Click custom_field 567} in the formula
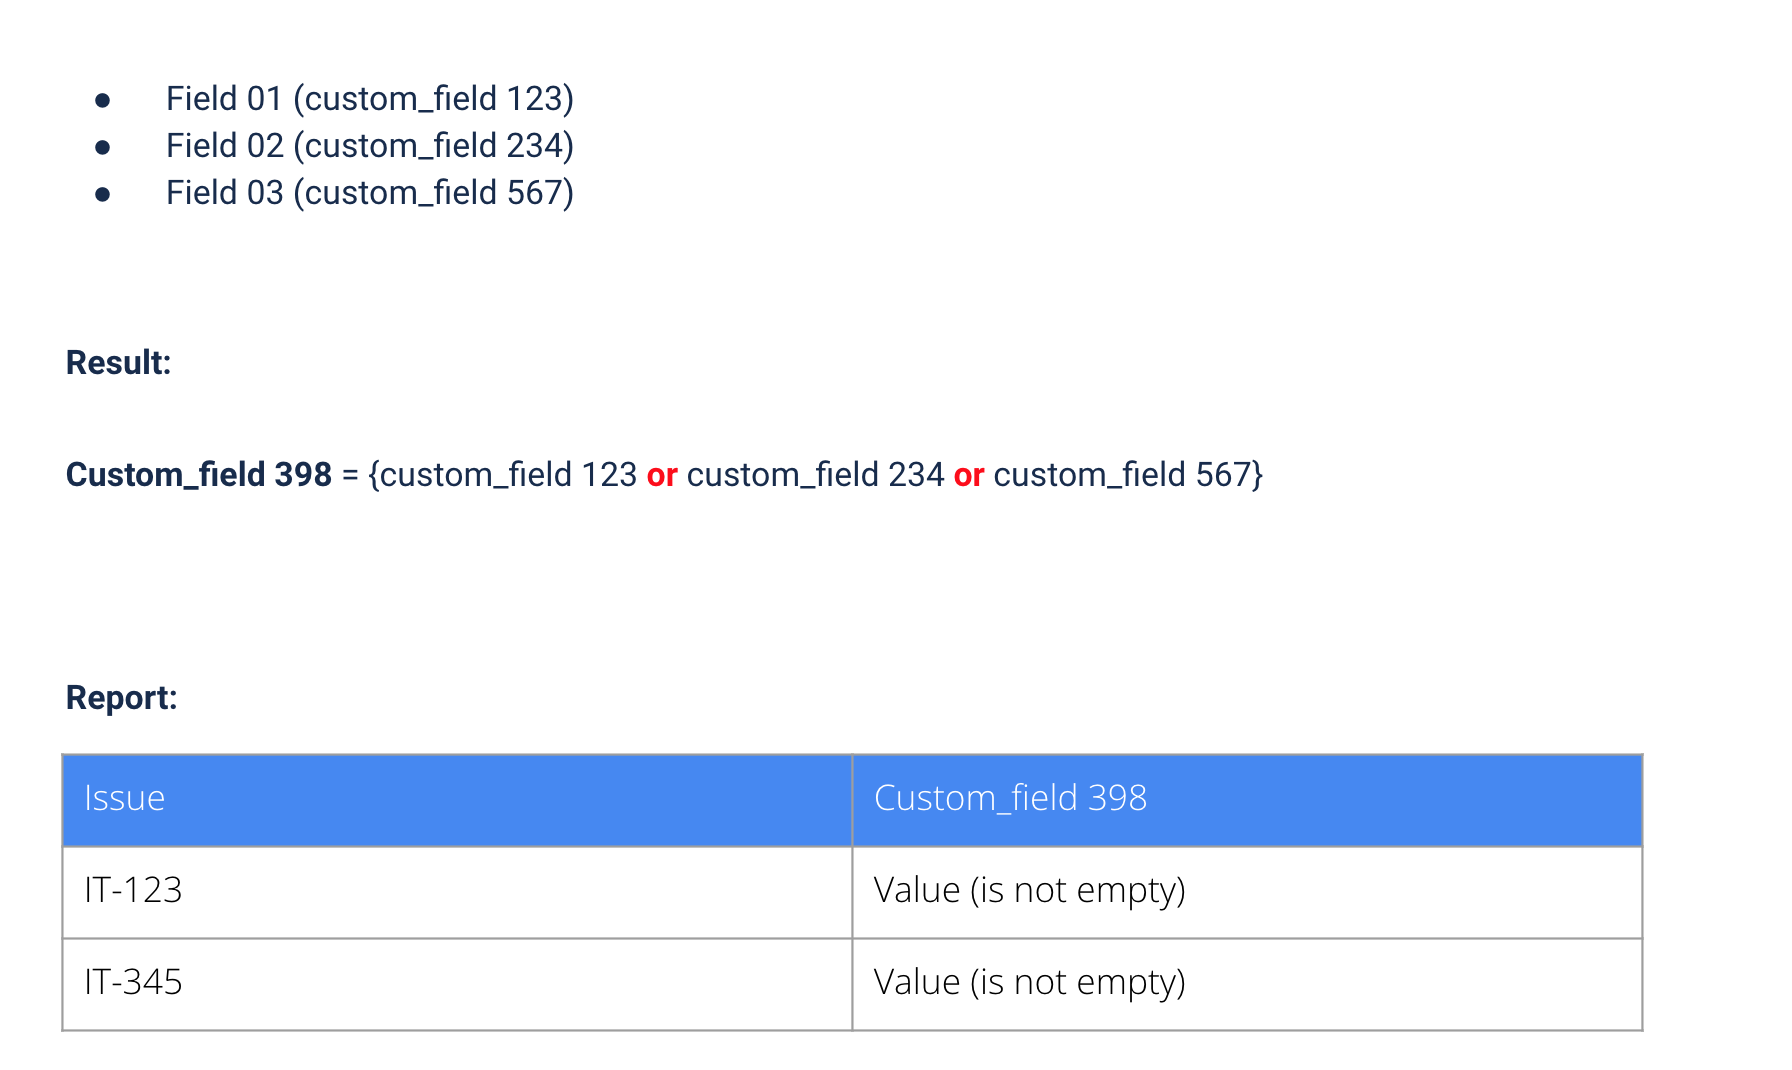Screen dimensions: 1792x1070 pos(1128,475)
